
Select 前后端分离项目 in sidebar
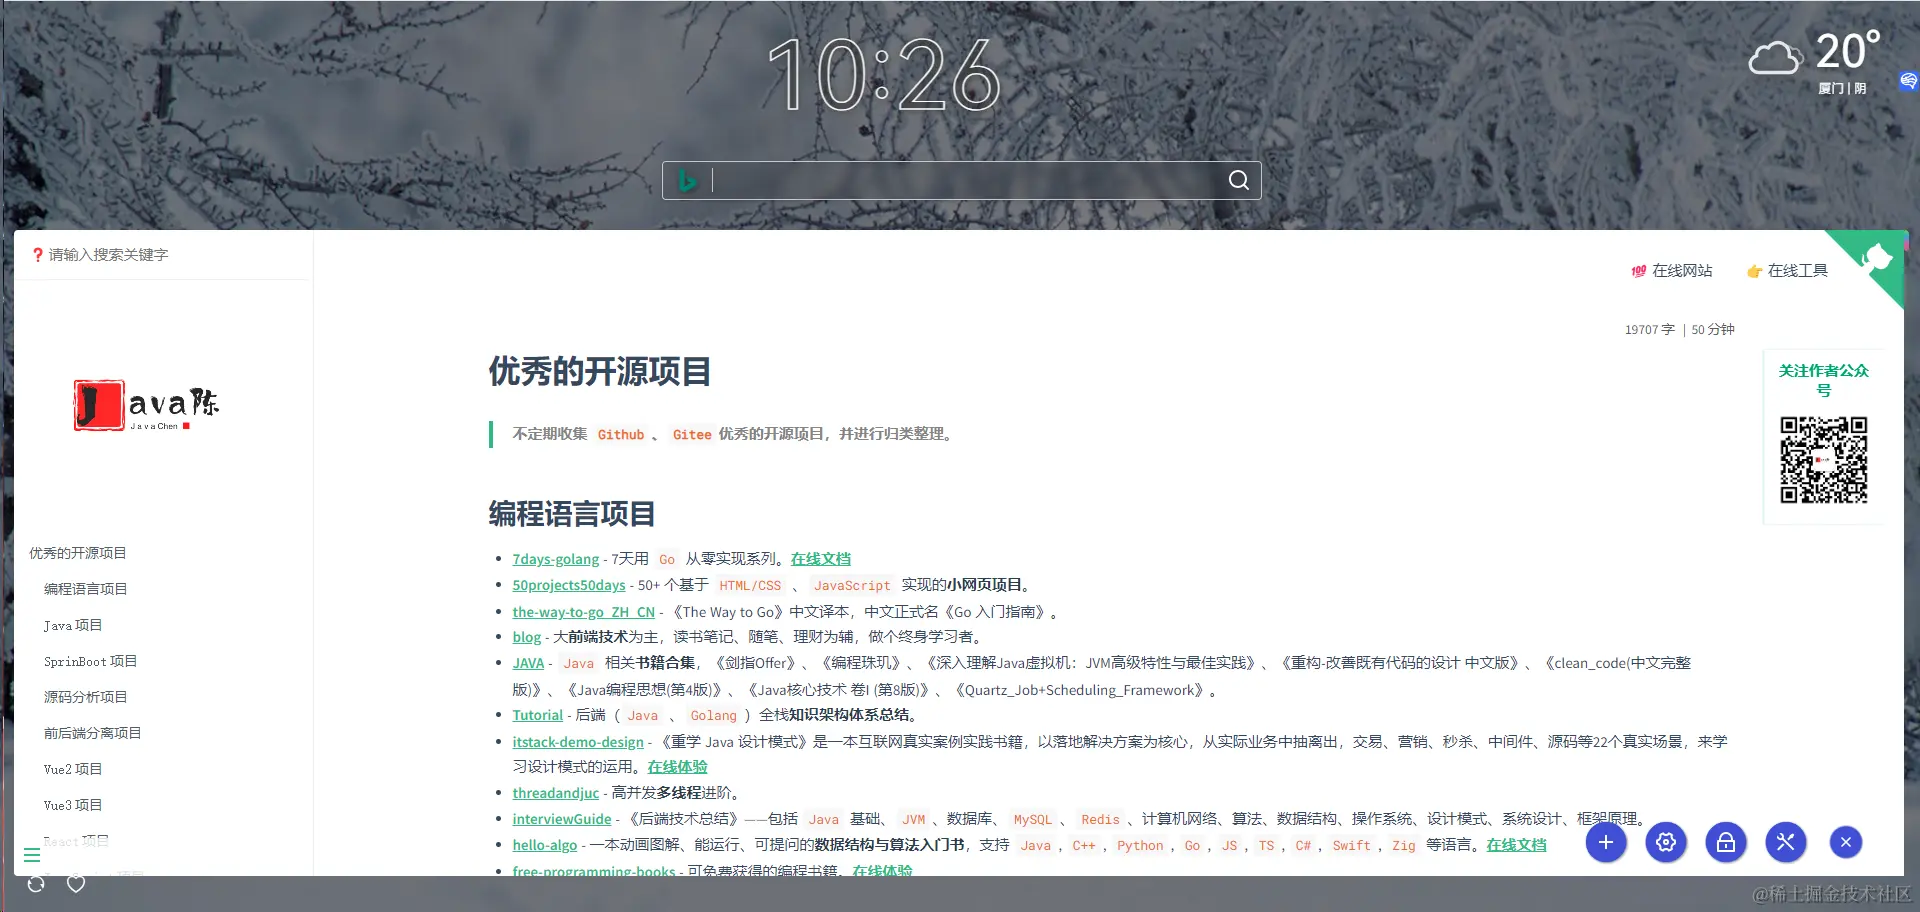pos(93,733)
